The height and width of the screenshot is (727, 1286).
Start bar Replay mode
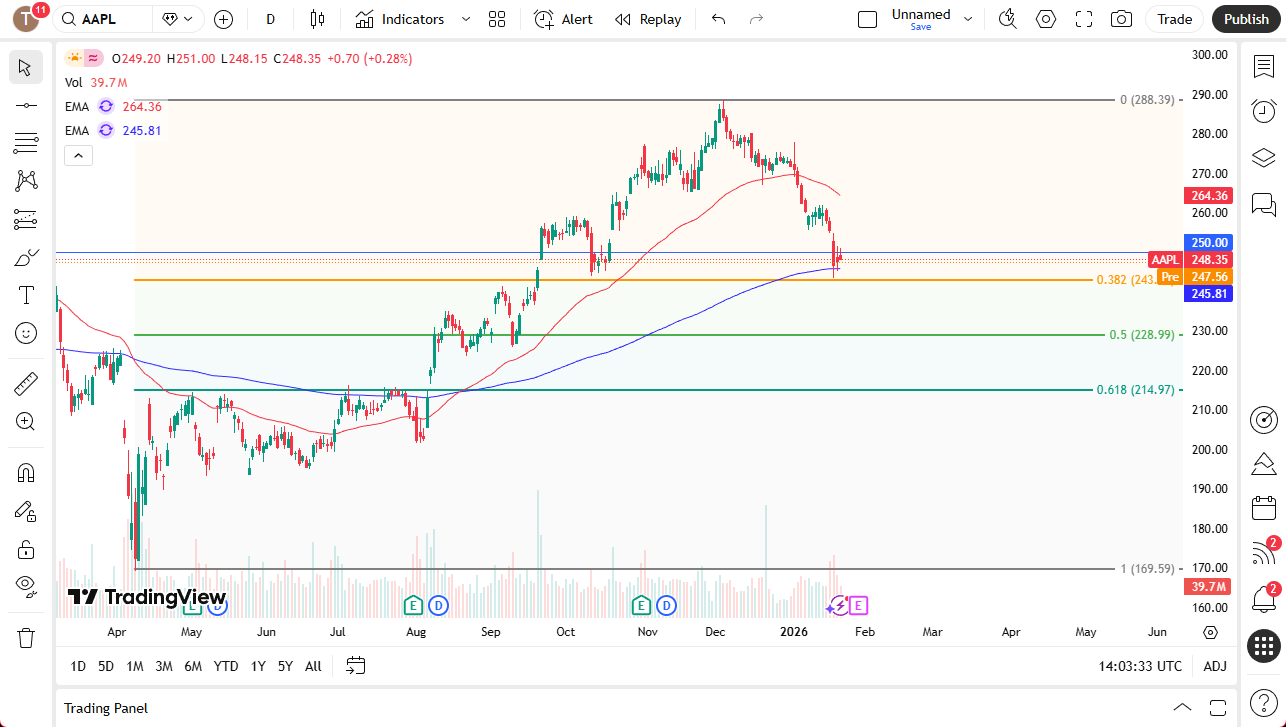click(x=648, y=19)
